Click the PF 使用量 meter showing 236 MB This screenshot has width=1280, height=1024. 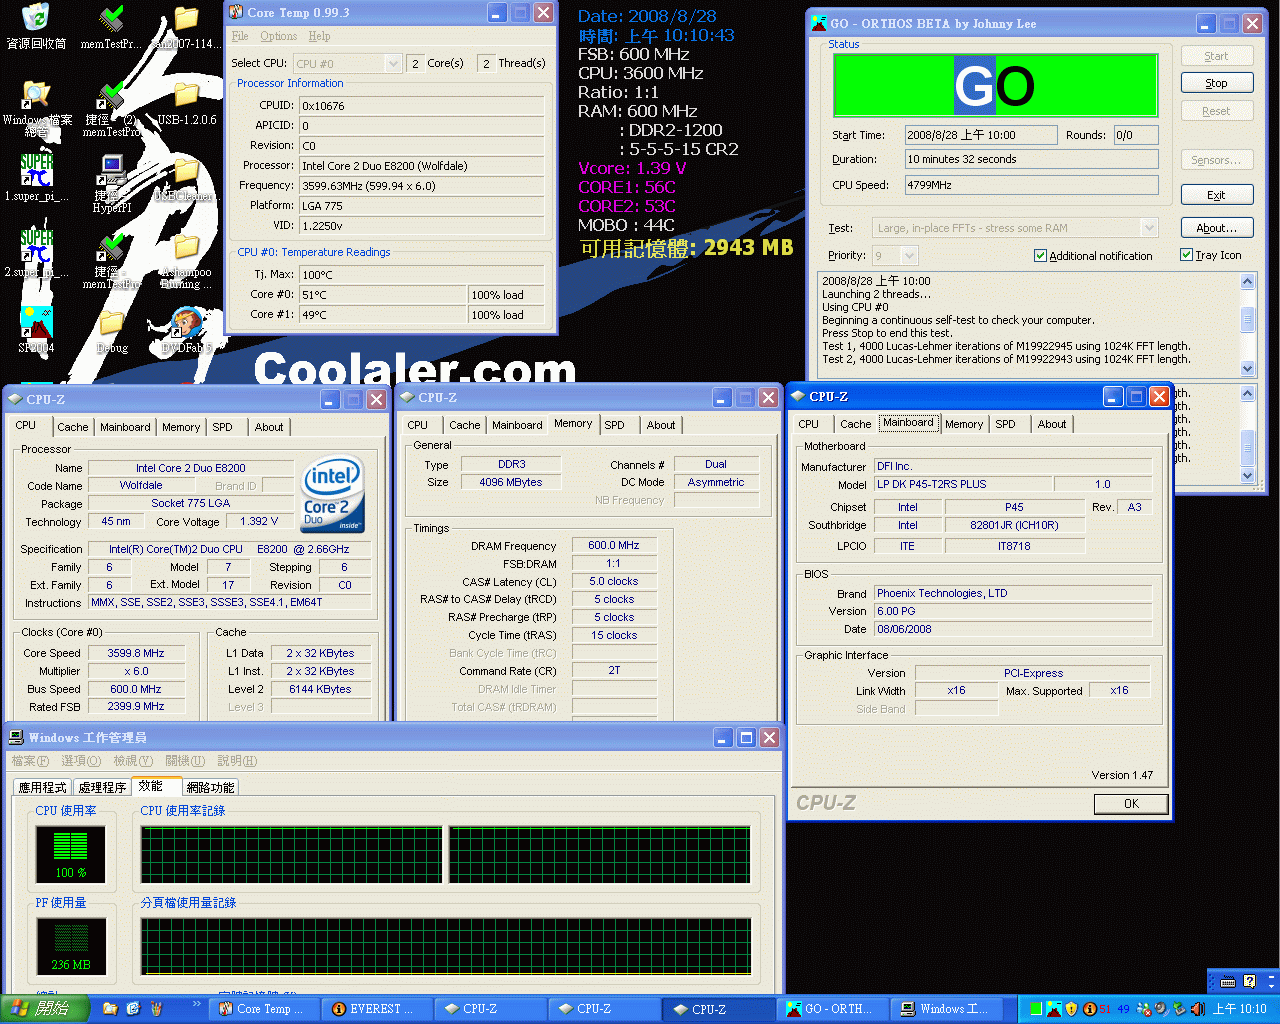pyautogui.click(x=70, y=946)
